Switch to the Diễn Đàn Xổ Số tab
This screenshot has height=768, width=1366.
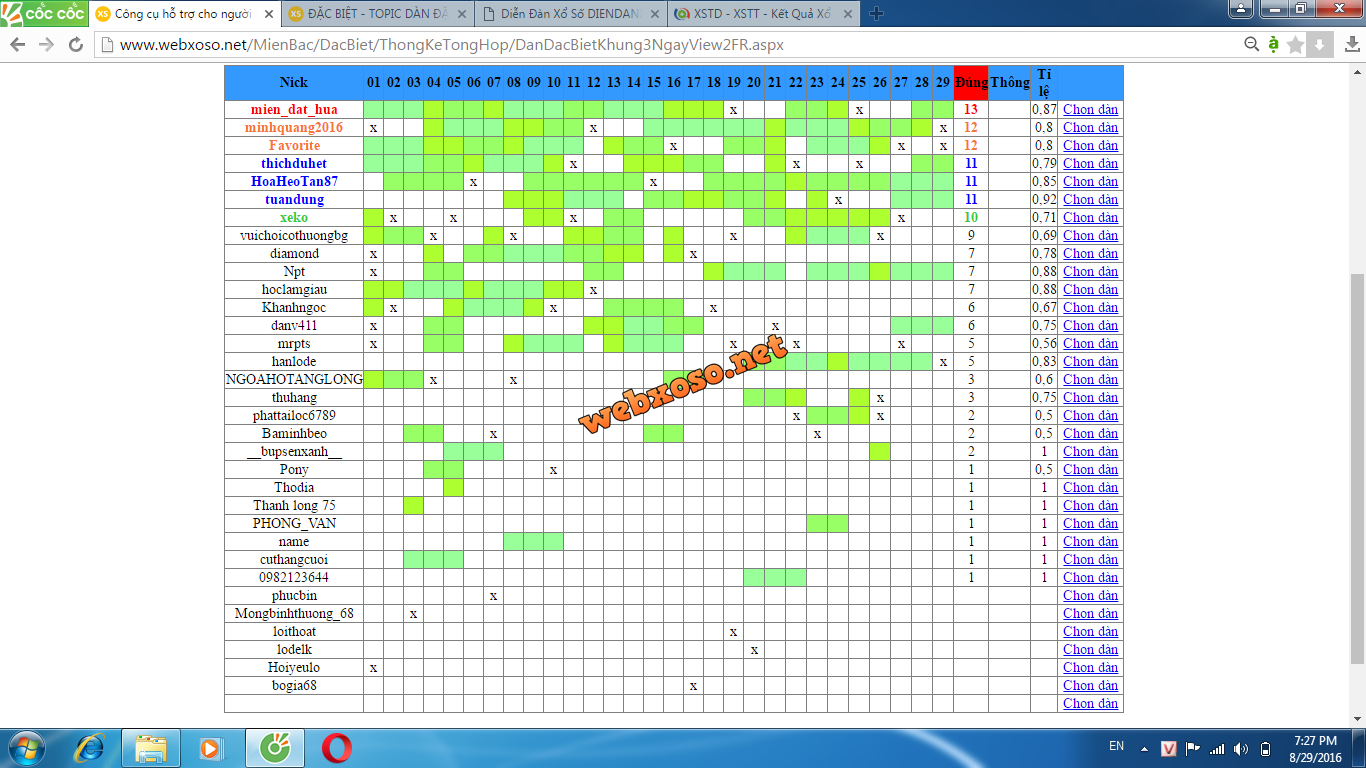570,14
